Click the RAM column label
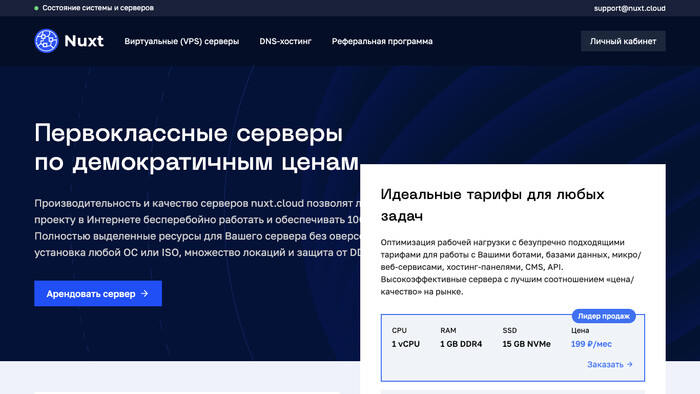The width and height of the screenshot is (700, 394). click(x=448, y=331)
